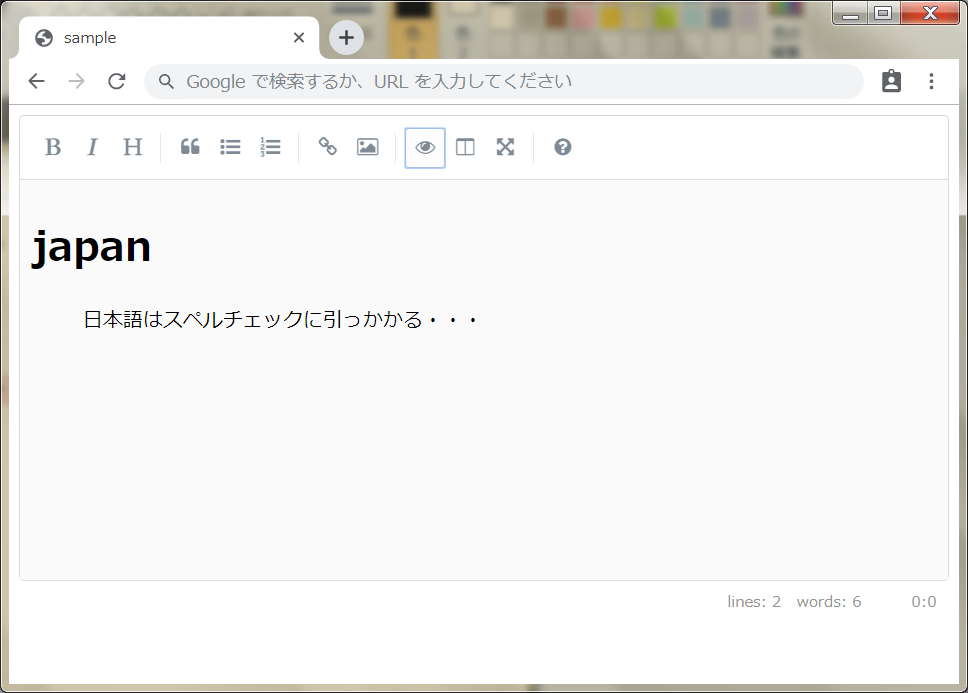Create a bulleted list

tap(230, 147)
